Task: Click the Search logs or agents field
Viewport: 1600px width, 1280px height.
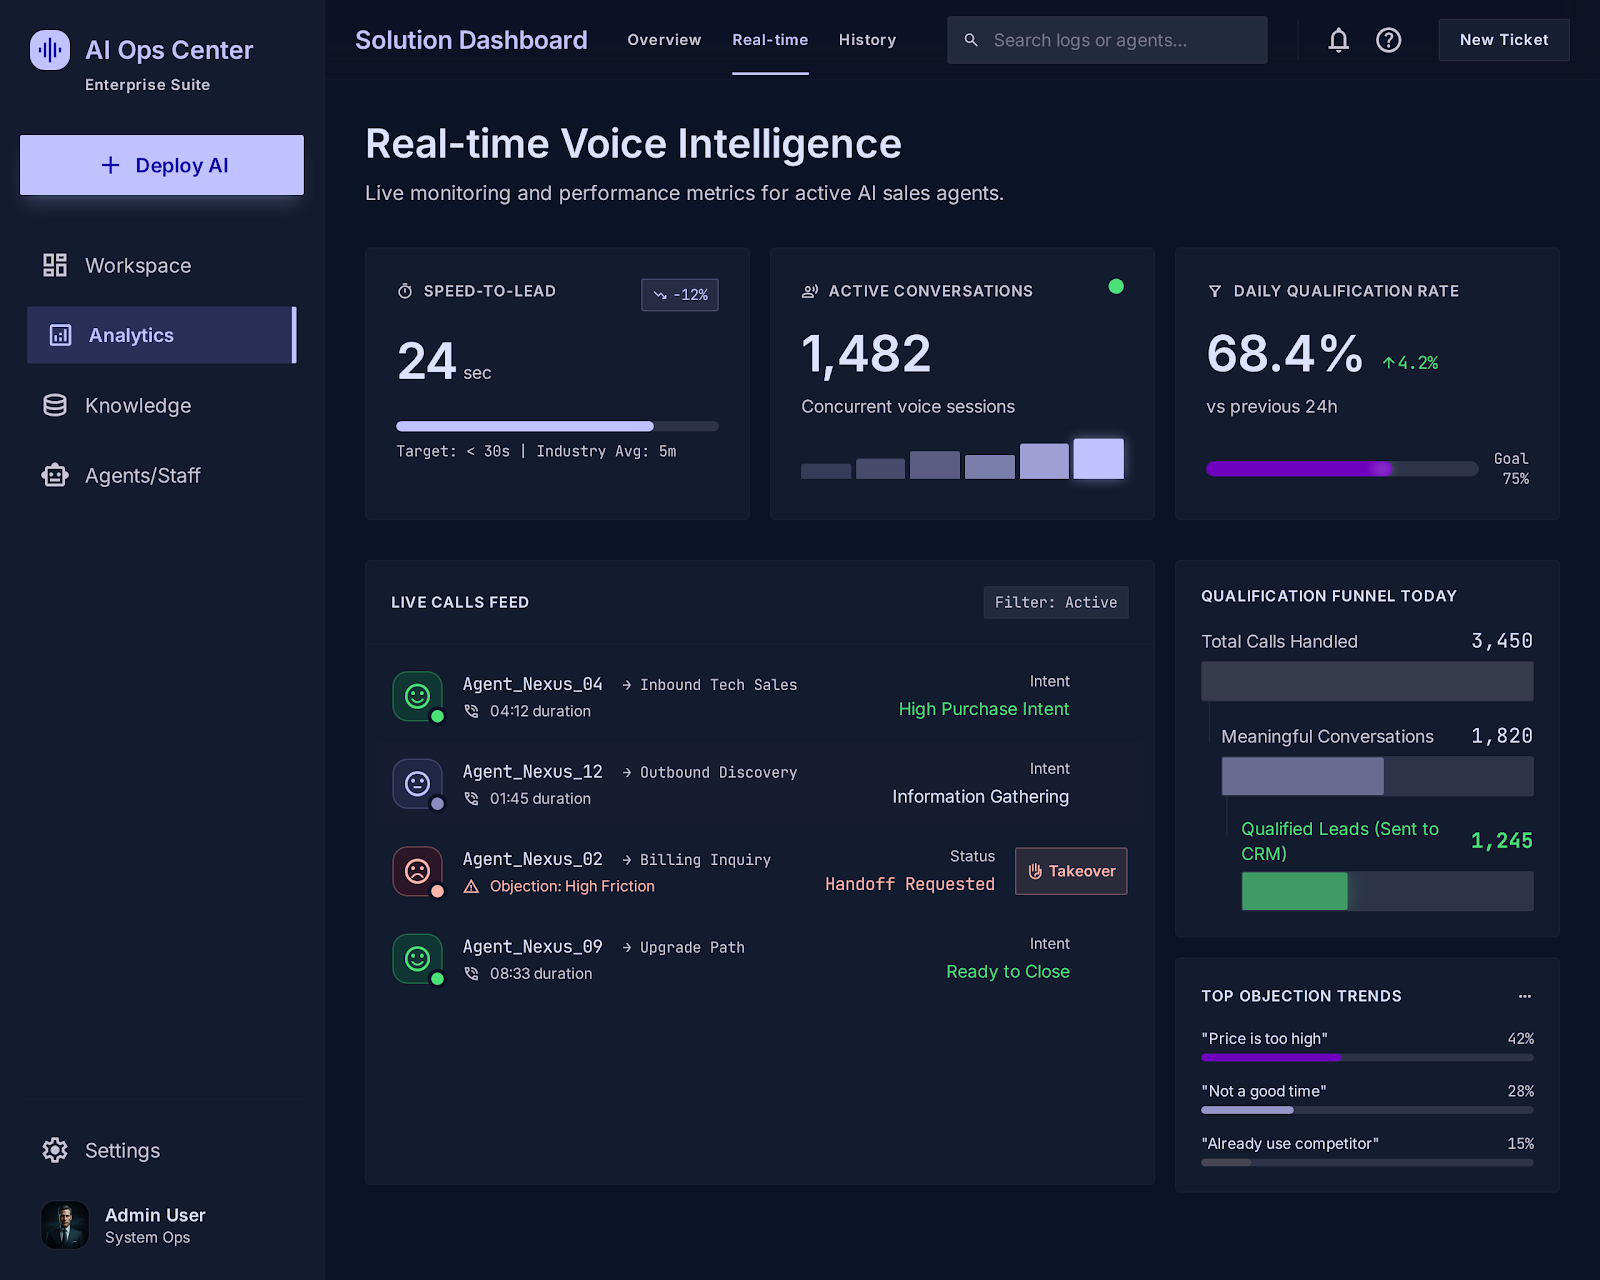Action: coord(1107,40)
